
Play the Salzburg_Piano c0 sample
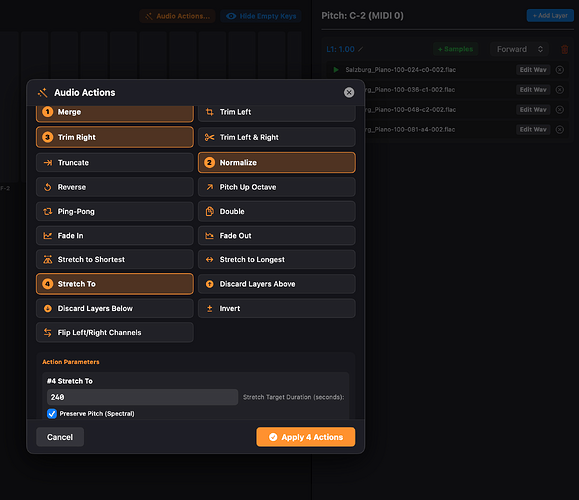(x=336, y=70)
